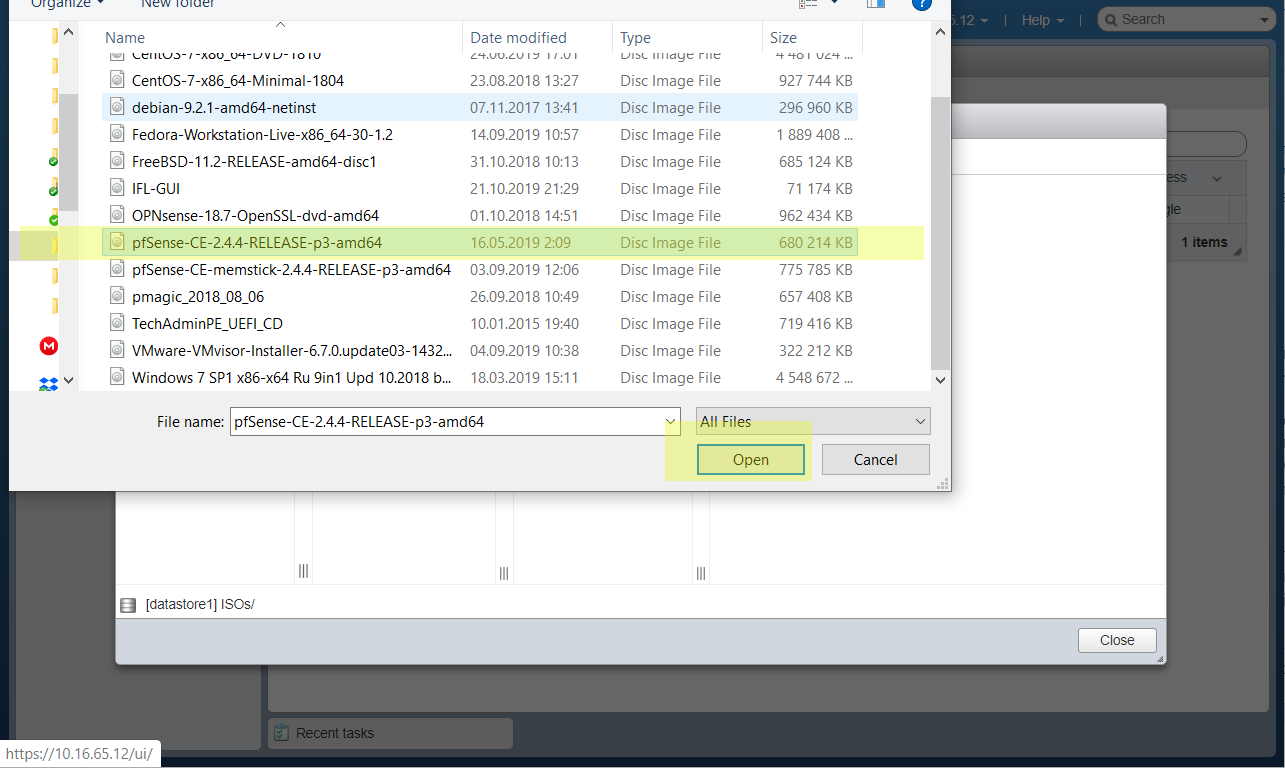Open Recent tasks panel
The image size is (1285, 768).
point(390,733)
